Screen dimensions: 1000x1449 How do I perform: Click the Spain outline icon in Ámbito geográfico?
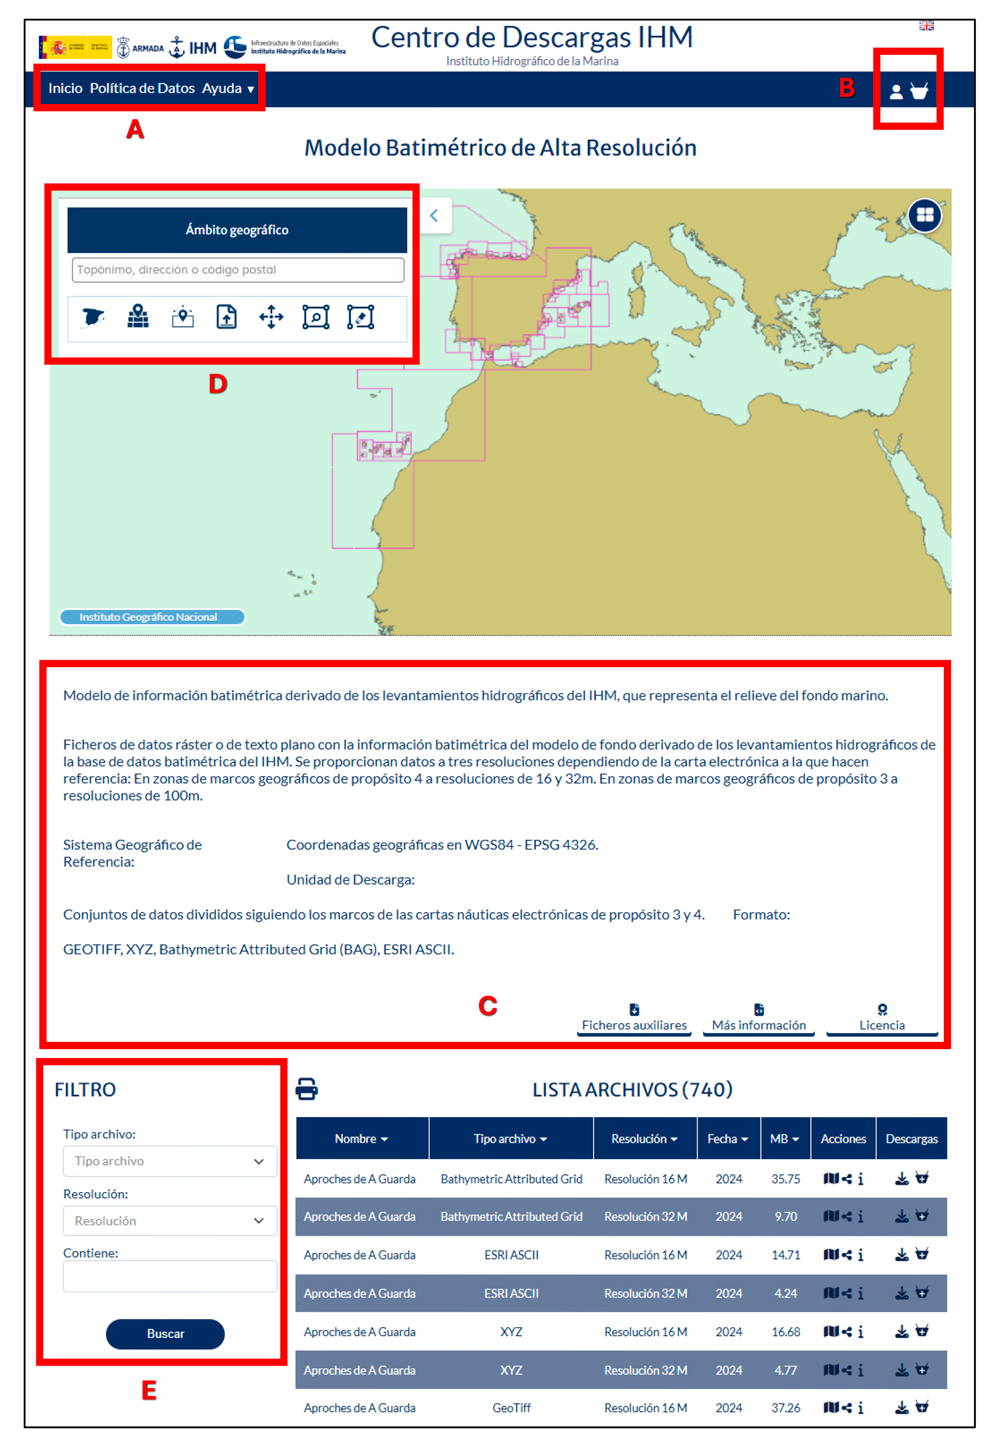pyautogui.click(x=93, y=318)
